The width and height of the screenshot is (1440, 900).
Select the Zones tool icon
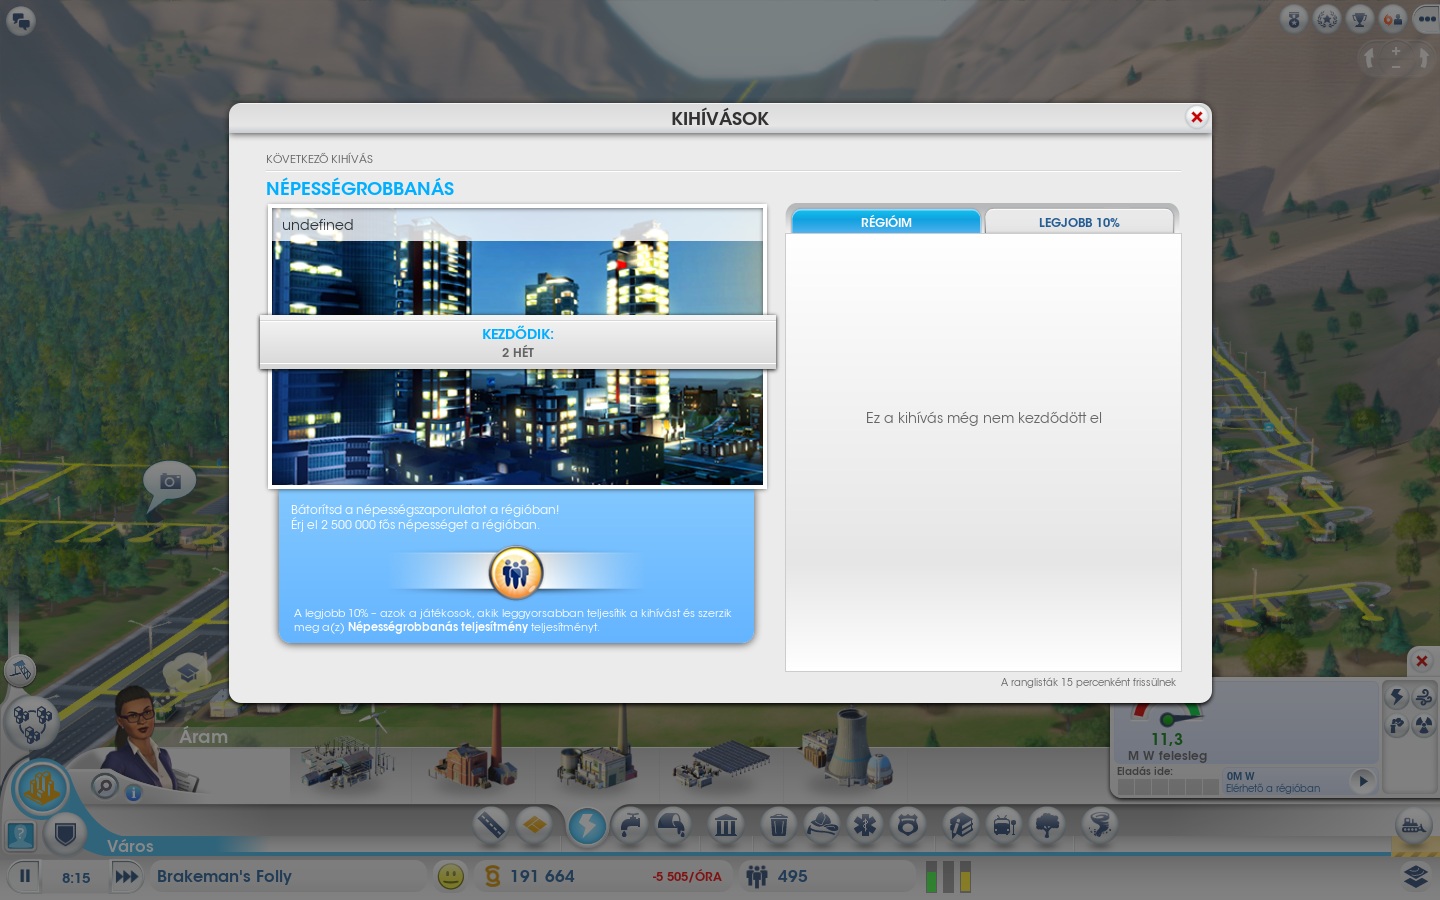pyautogui.click(x=536, y=825)
